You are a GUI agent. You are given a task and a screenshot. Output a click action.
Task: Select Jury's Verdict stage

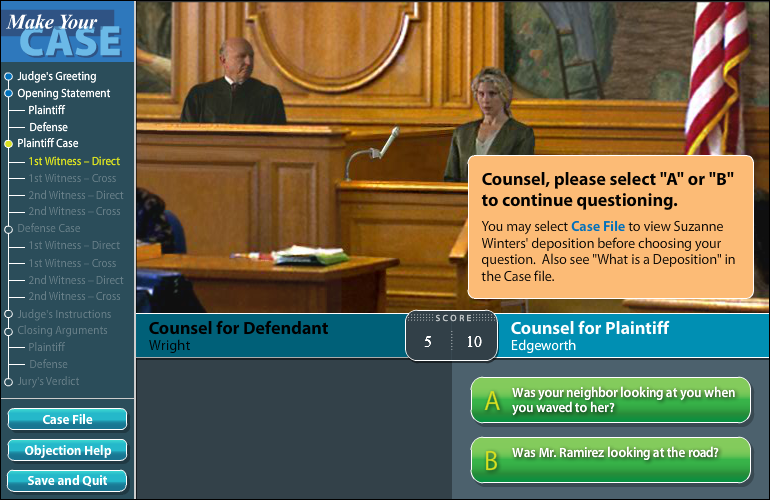pos(48,381)
